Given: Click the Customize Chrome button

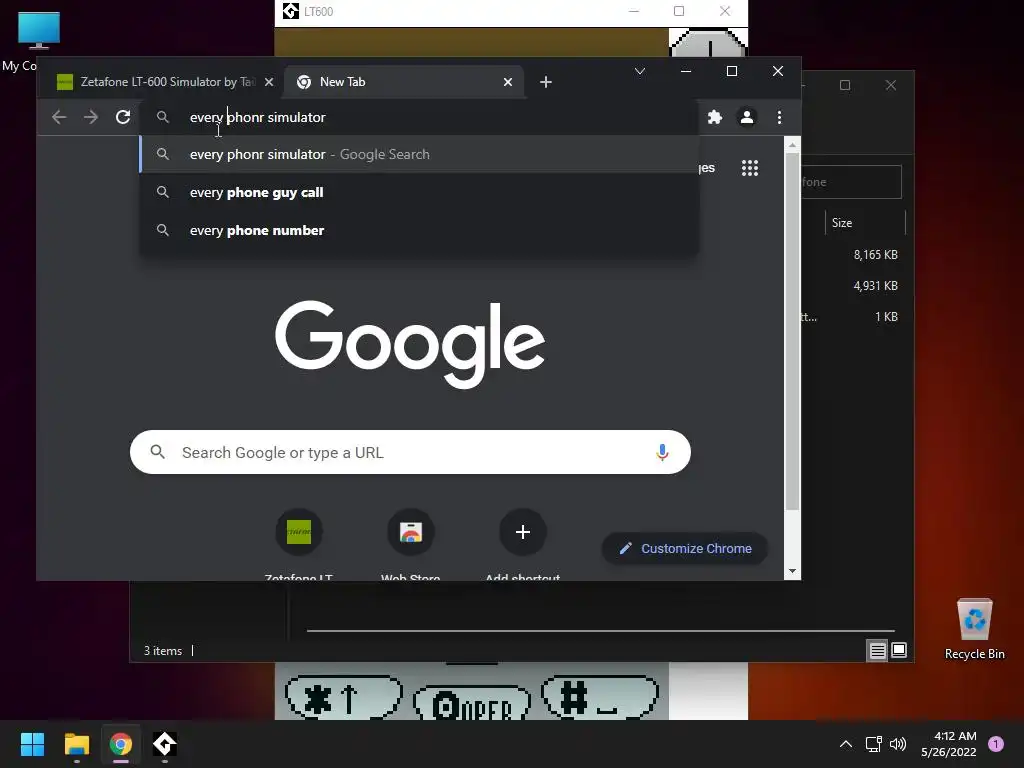Looking at the screenshot, I should coord(684,549).
